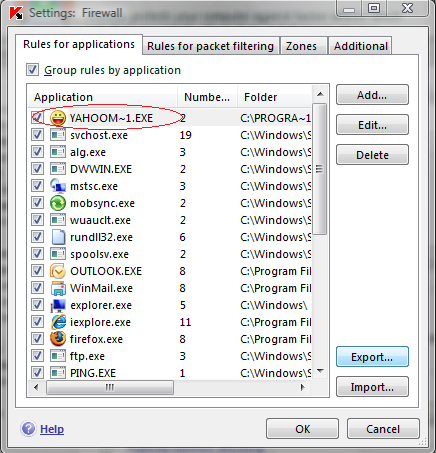The width and height of the screenshot is (436, 453).
Task: Toggle Group rules by application checkbox
Action: [32, 70]
